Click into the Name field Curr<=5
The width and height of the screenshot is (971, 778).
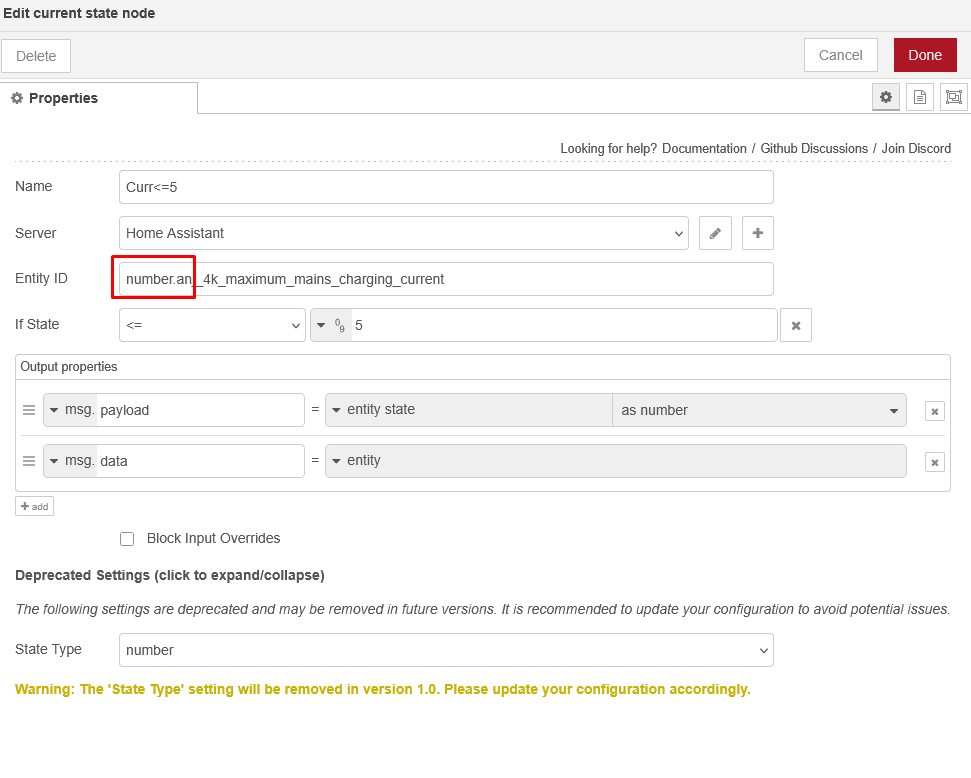[x=446, y=187]
